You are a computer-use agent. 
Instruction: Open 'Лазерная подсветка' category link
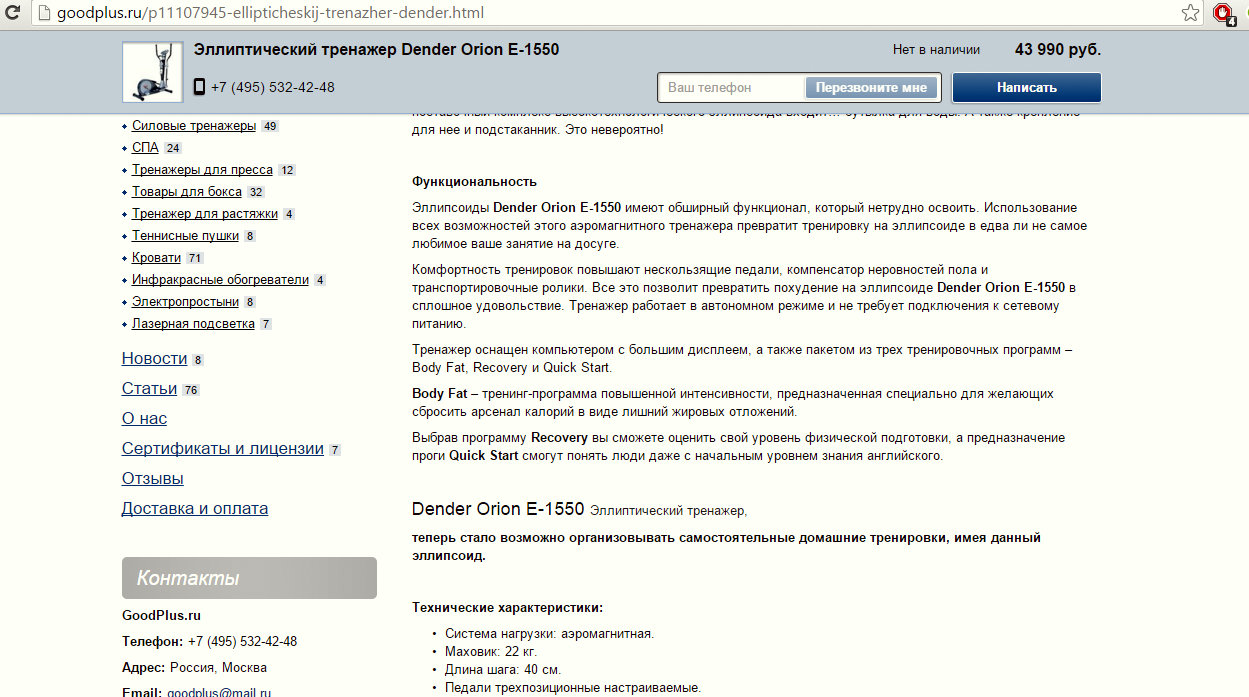click(x=193, y=324)
